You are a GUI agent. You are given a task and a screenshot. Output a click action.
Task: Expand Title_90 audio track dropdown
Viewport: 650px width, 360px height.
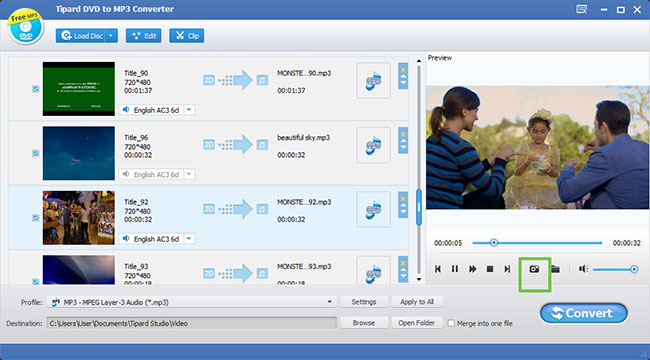click(189, 110)
